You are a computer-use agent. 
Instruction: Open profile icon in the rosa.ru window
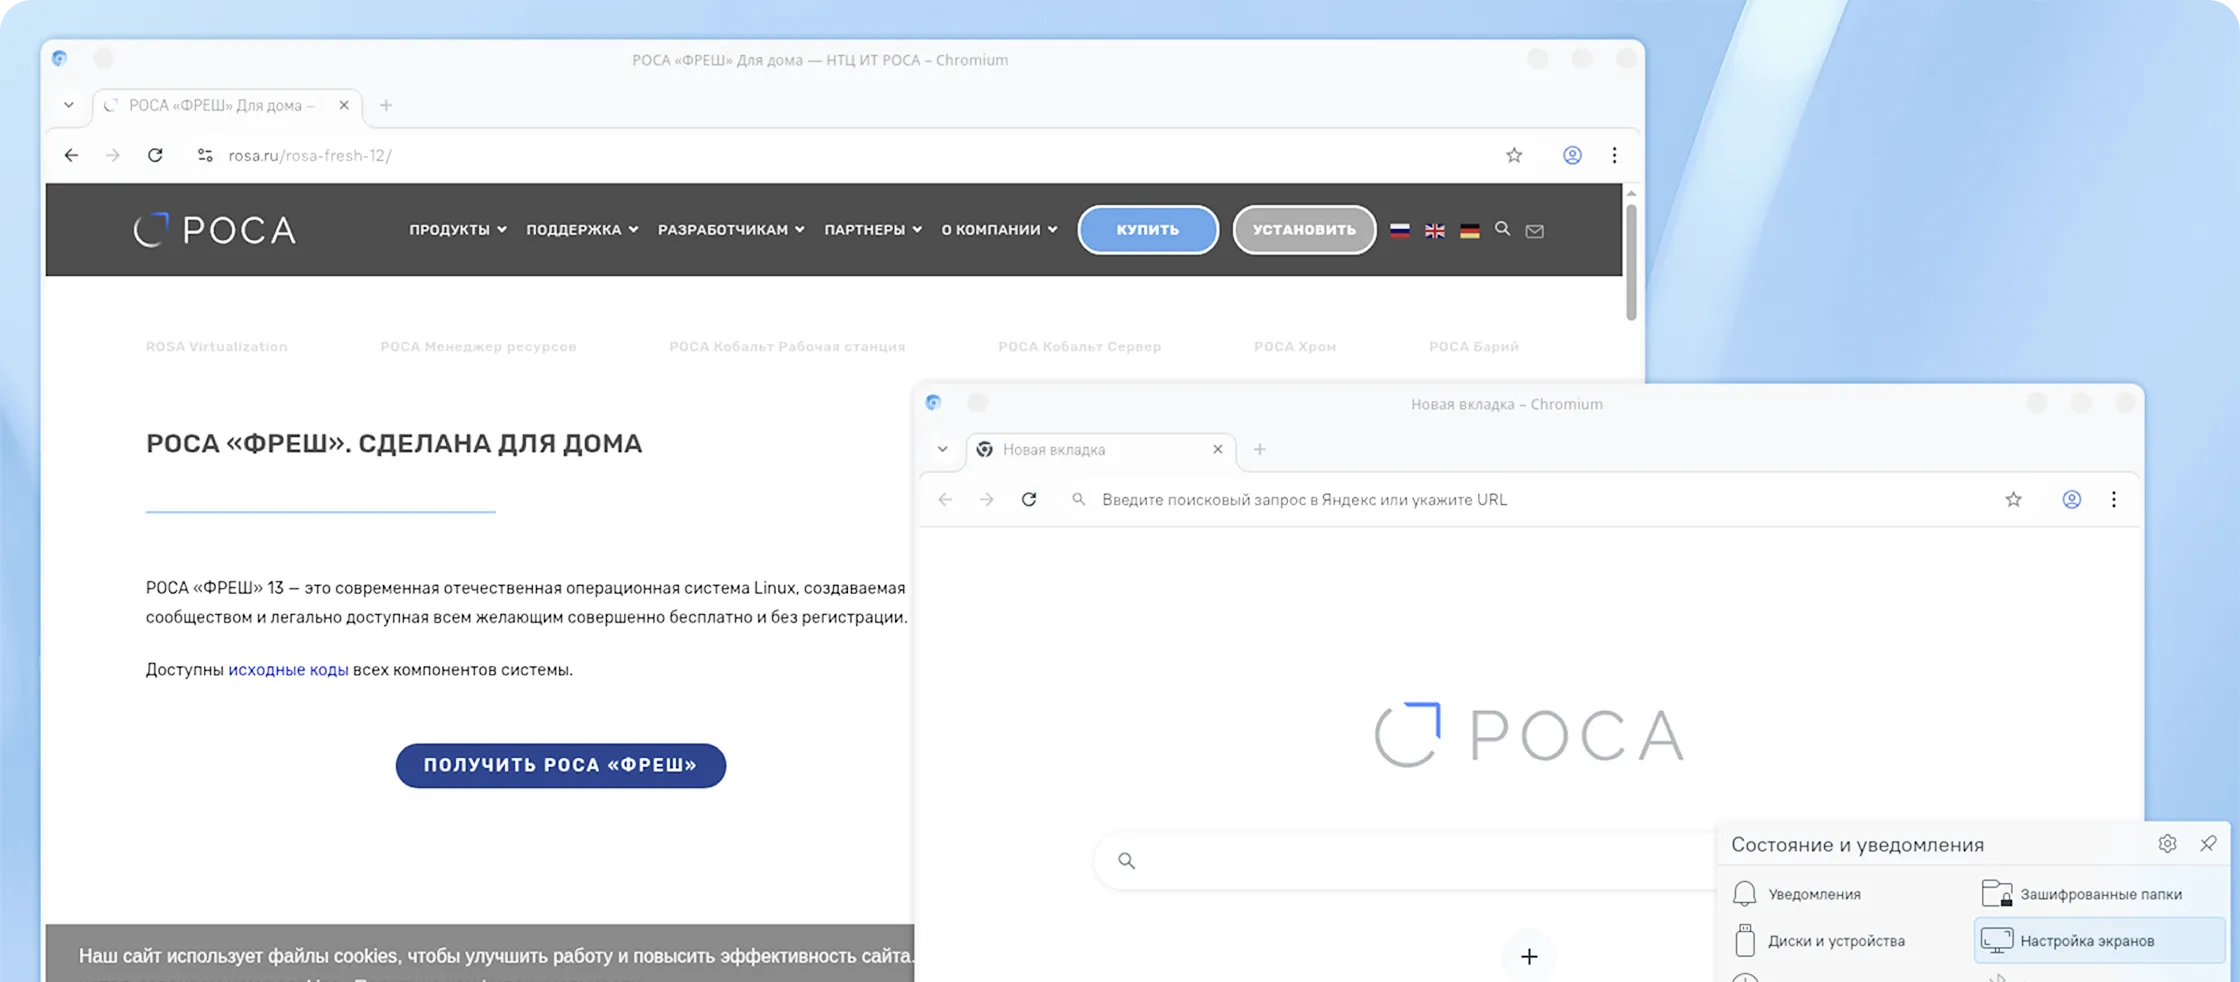pyautogui.click(x=1572, y=155)
